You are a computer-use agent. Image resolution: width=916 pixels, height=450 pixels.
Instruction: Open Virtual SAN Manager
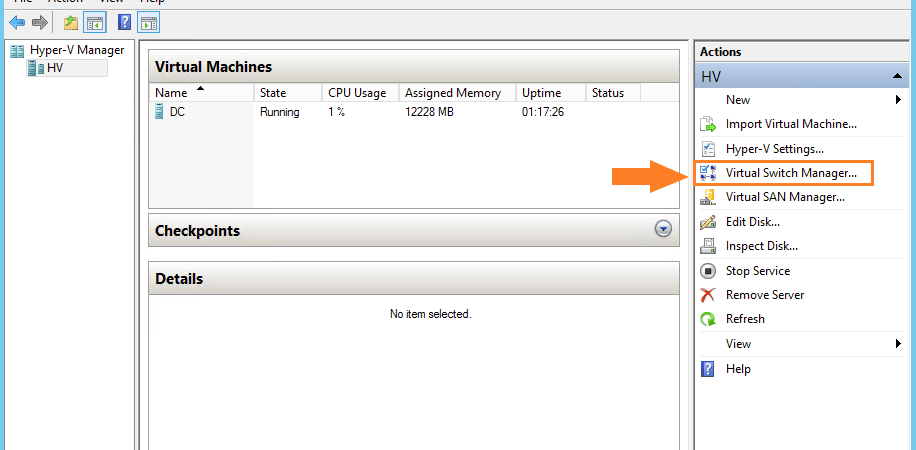[785, 197]
